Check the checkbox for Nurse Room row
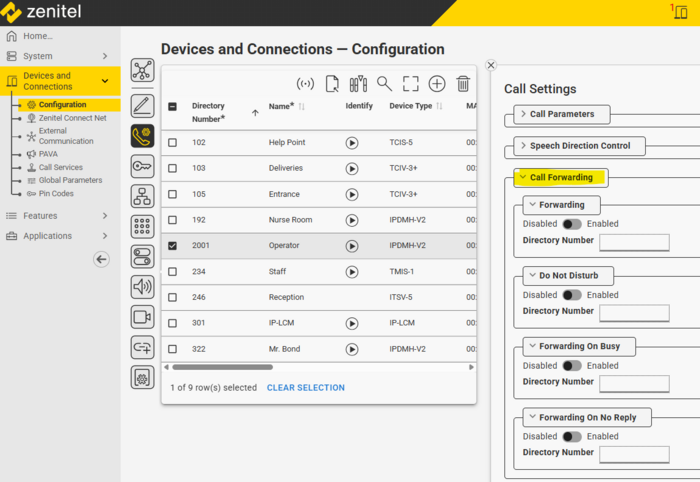The width and height of the screenshot is (700, 482). [173, 220]
